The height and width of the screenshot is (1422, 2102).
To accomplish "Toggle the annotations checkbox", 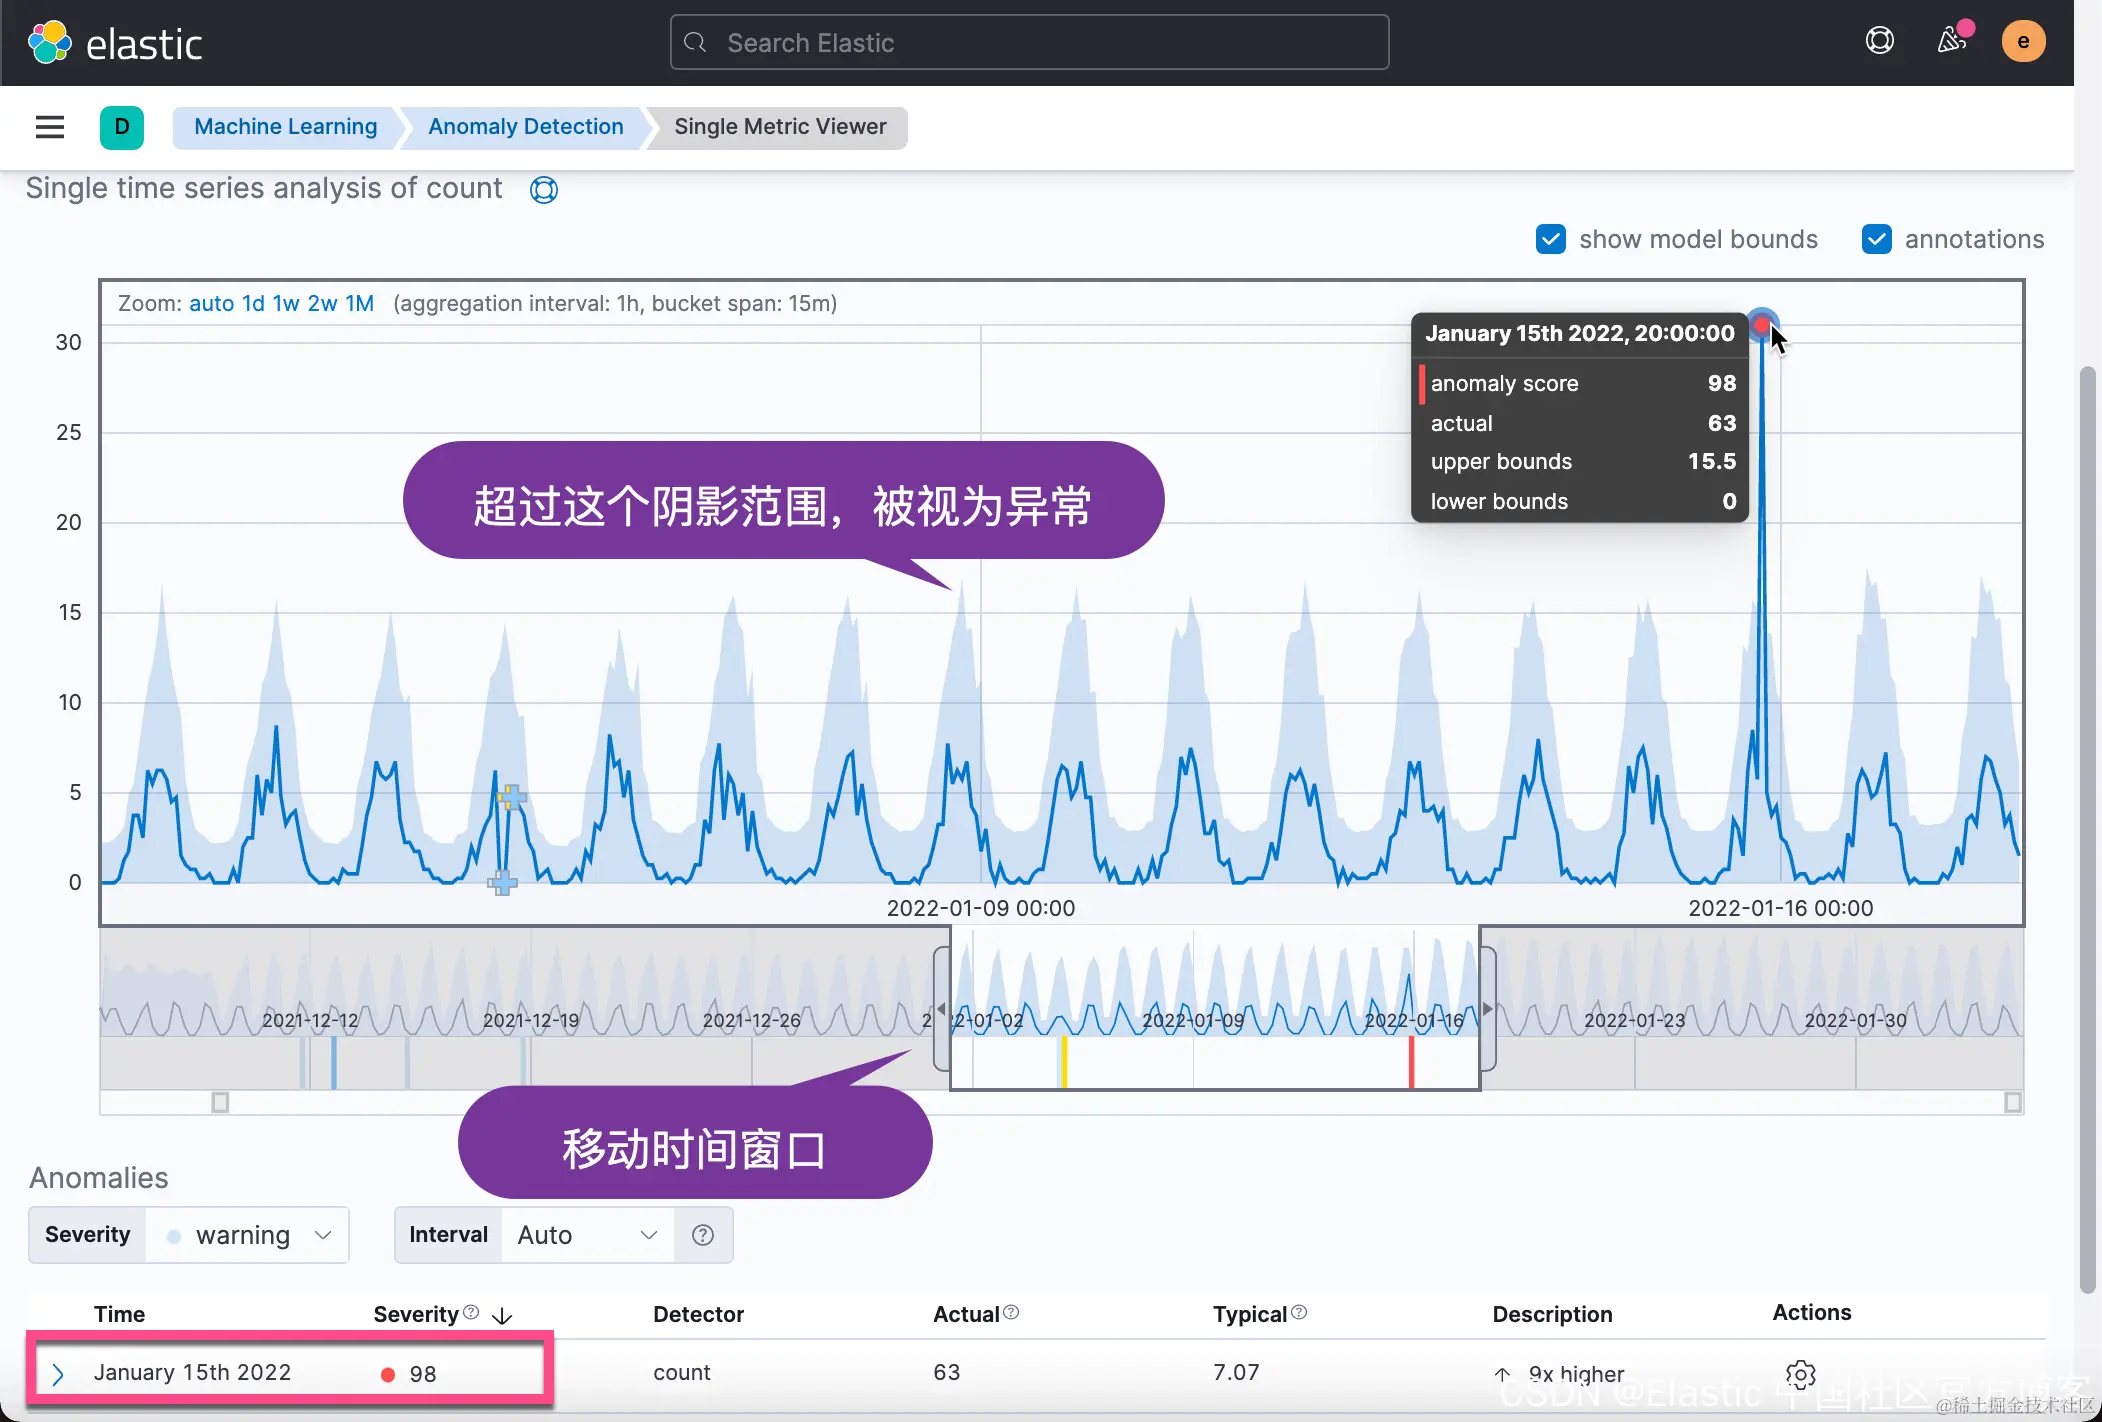I will click(1876, 239).
